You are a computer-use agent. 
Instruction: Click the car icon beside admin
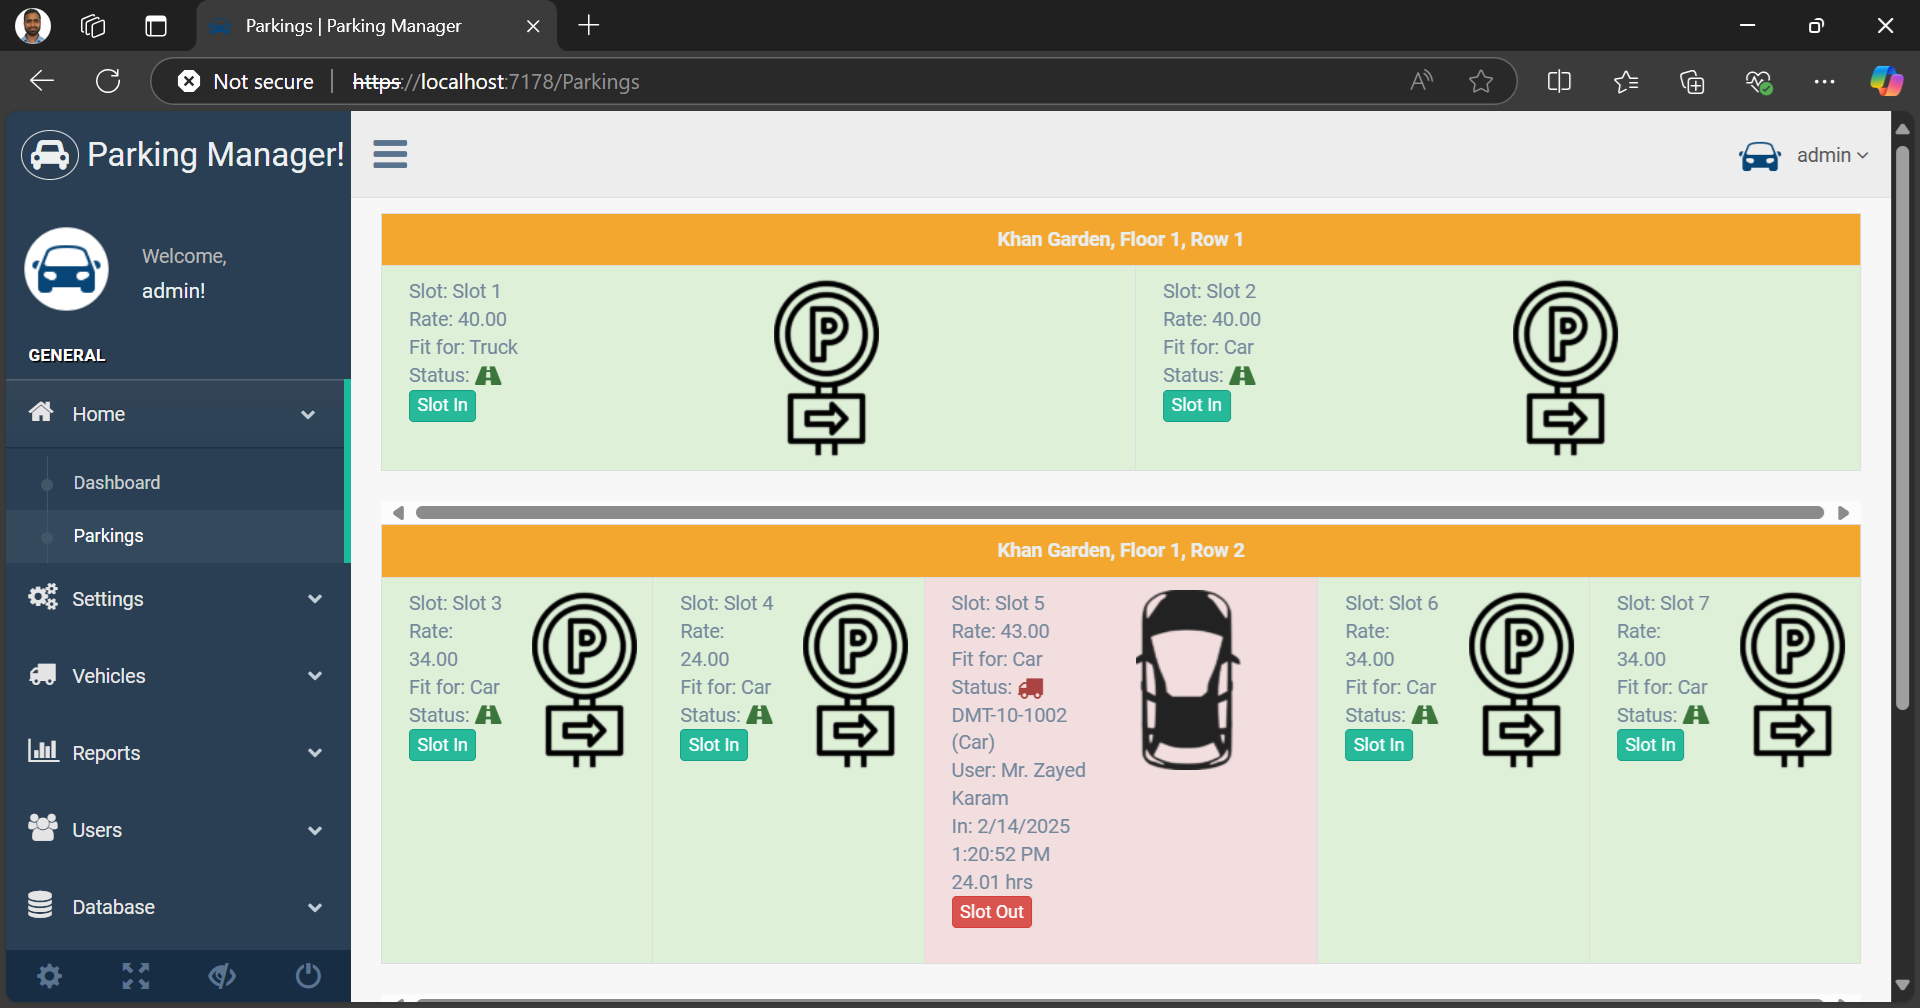[1760, 156]
